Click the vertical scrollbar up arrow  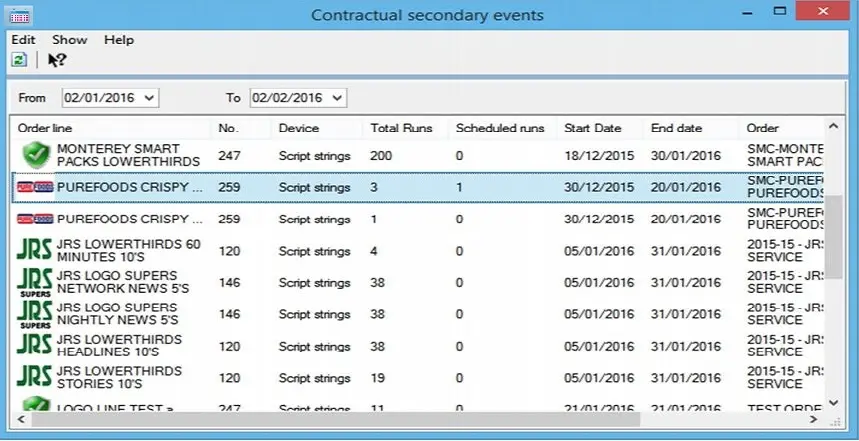(x=833, y=128)
